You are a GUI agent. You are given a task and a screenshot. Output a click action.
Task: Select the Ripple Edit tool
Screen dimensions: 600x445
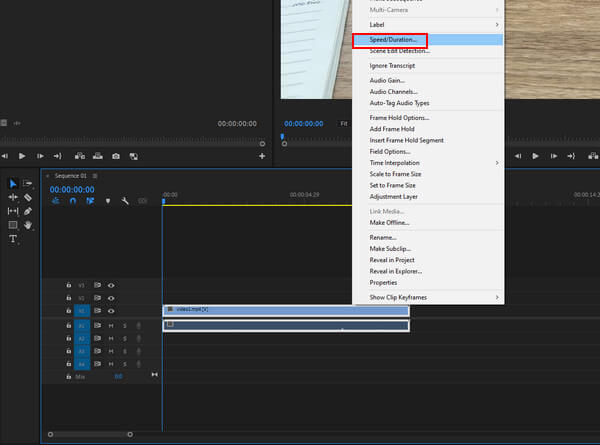pyautogui.click(x=13, y=197)
